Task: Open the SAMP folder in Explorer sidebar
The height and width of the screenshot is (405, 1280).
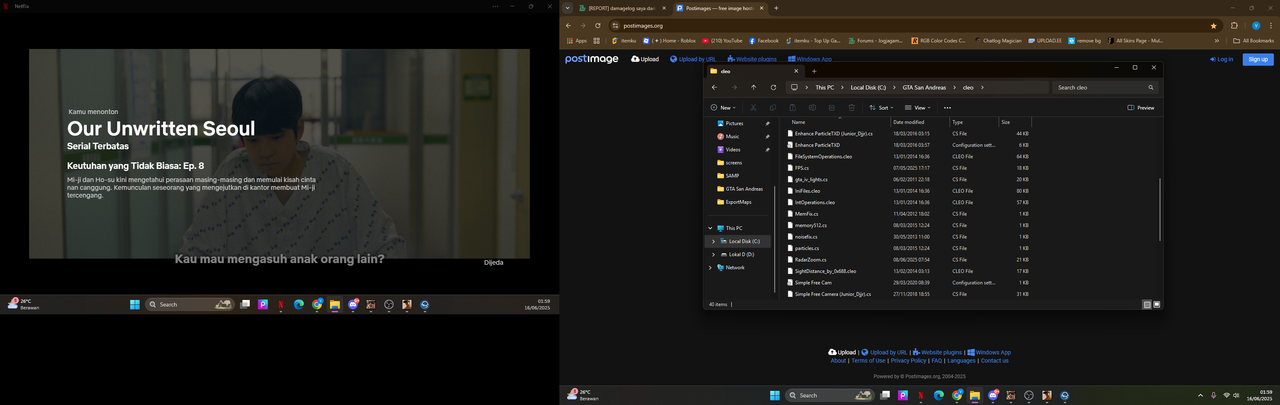Action: [x=733, y=175]
